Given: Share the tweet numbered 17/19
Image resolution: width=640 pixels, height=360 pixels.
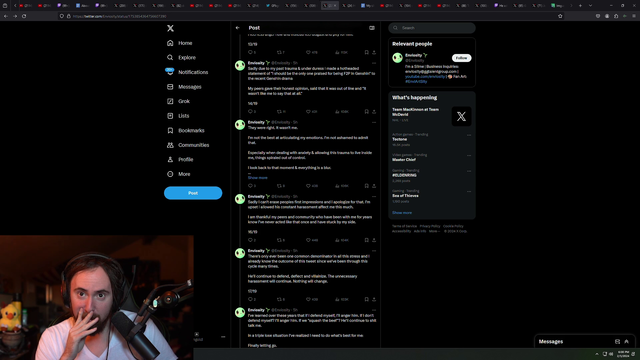Looking at the screenshot, I should pos(374,299).
